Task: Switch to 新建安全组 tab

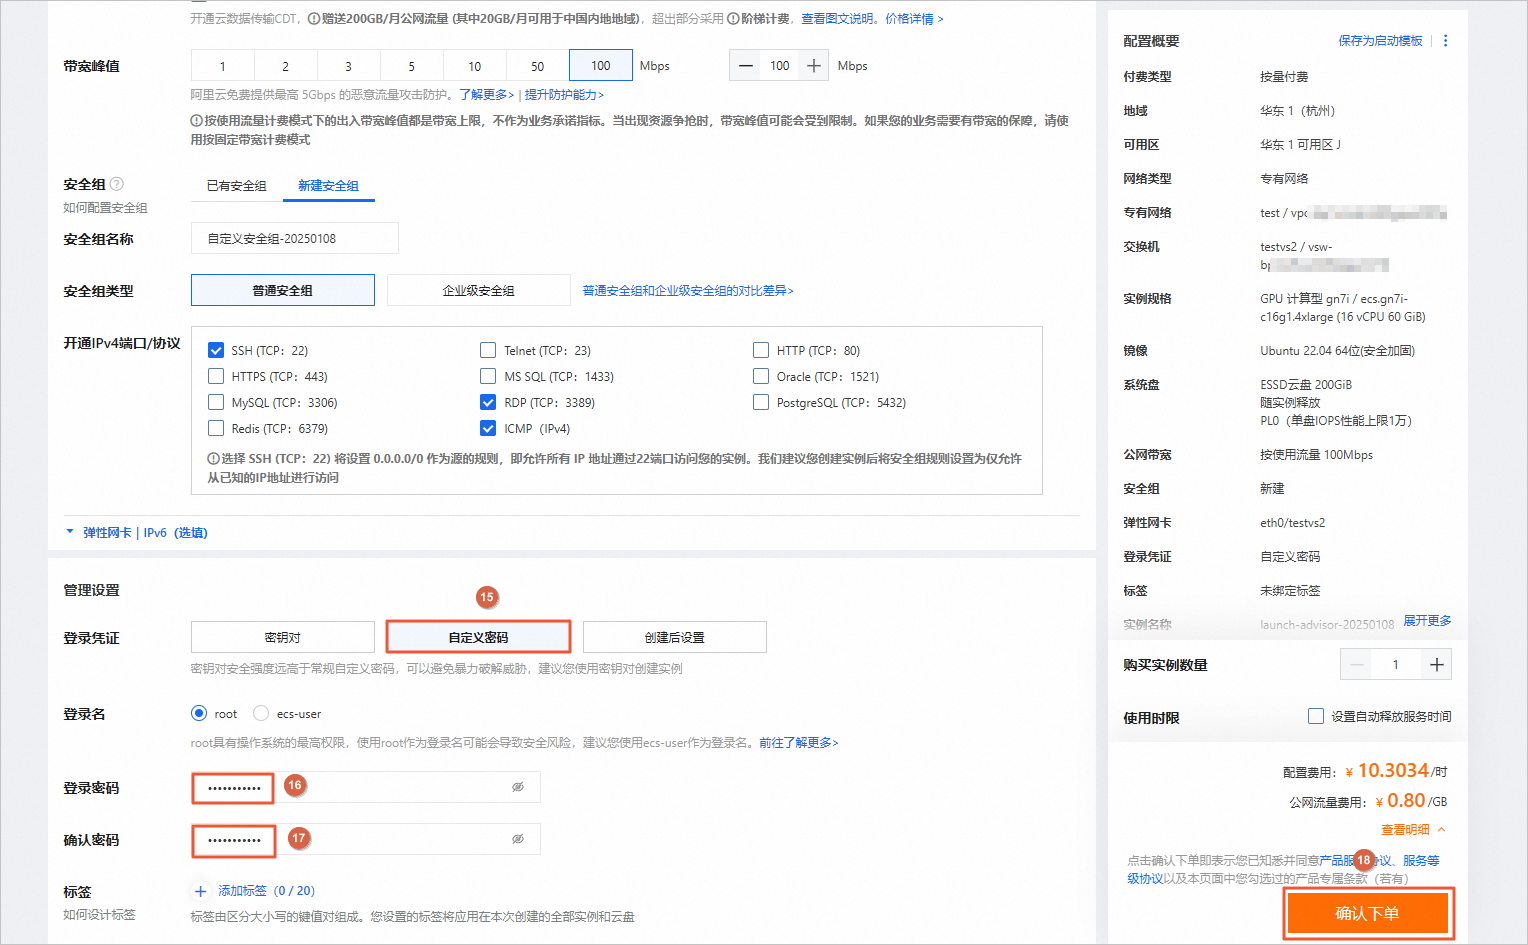Action: 328,186
